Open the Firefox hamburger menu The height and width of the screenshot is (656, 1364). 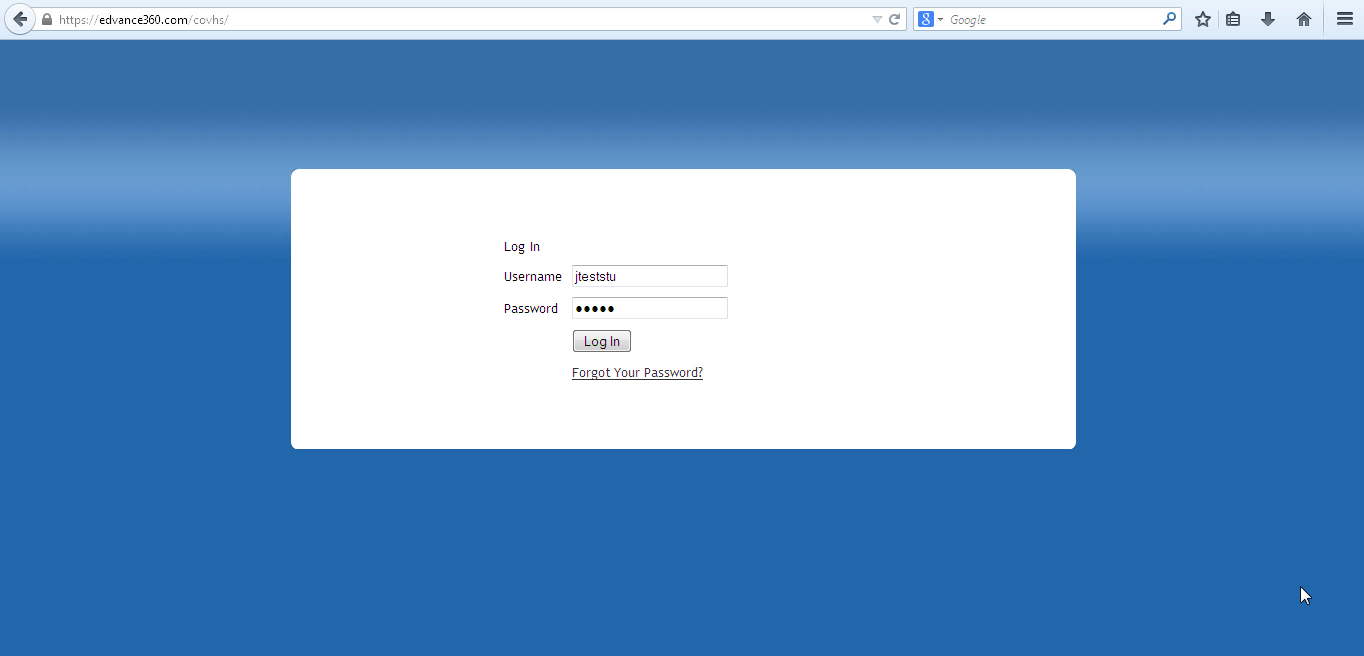pos(1344,19)
